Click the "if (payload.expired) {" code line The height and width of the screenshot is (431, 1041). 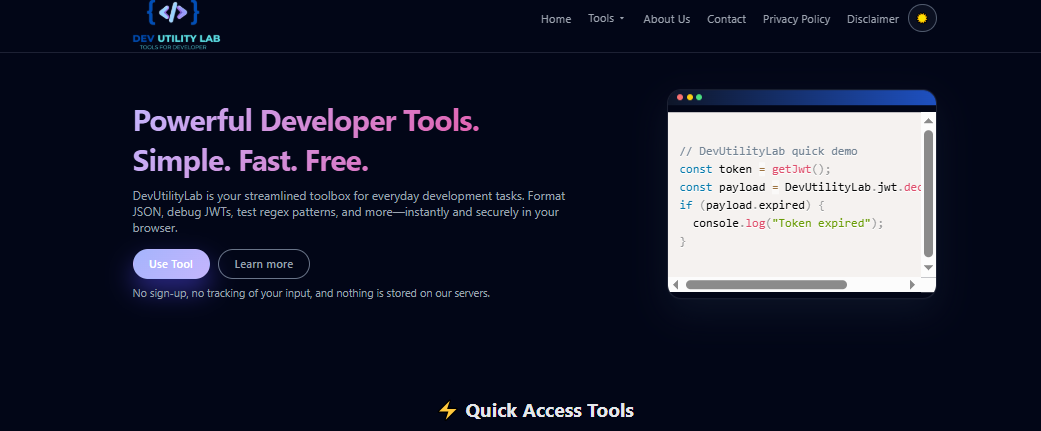click(x=752, y=205)
